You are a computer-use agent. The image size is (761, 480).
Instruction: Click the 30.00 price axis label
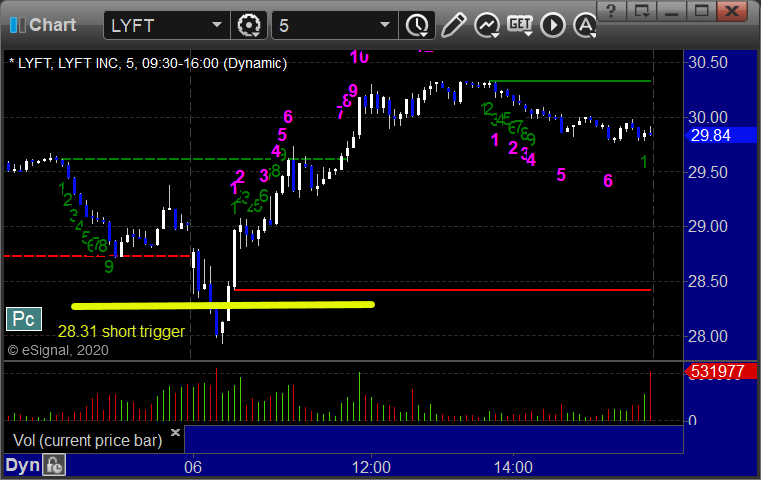[708, 117]
